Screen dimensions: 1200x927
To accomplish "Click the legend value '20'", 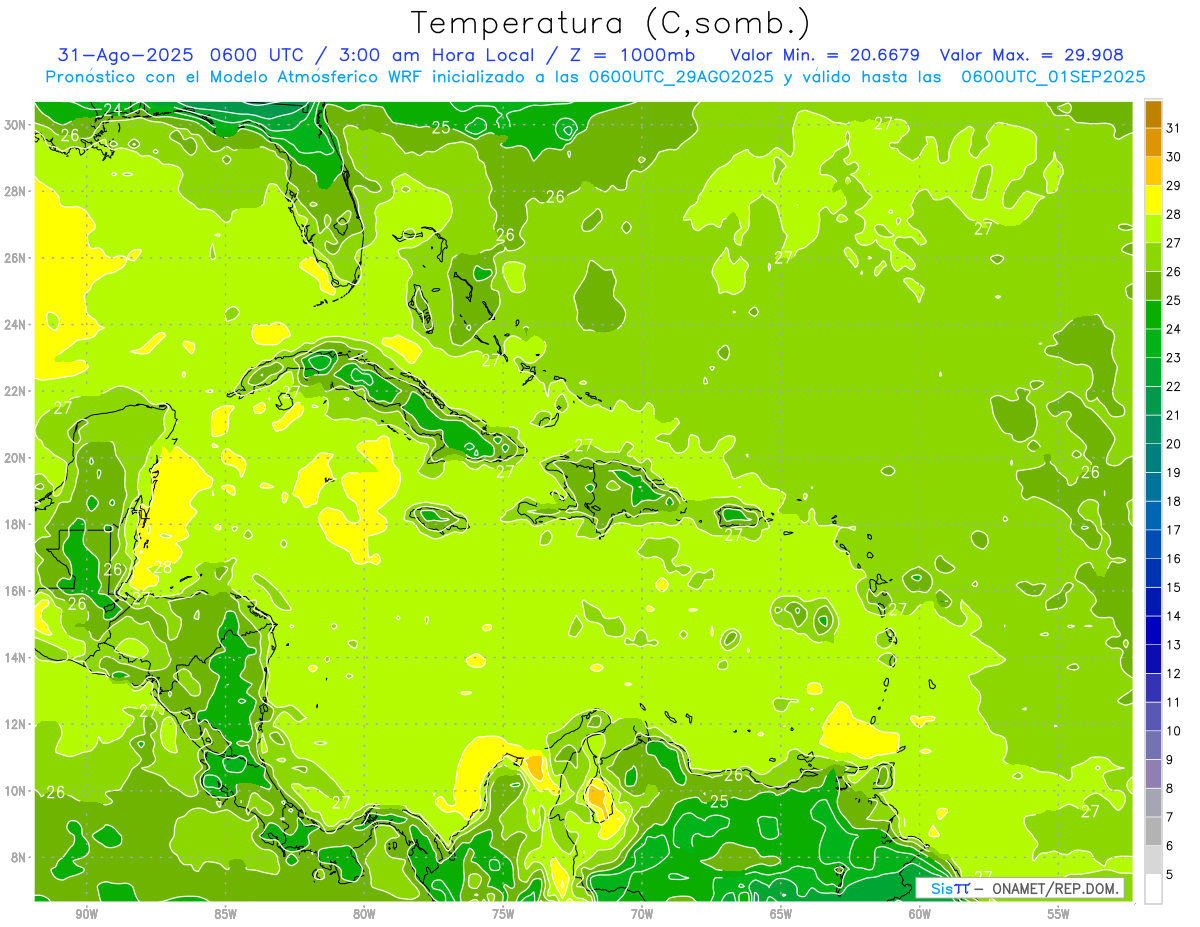I will (1174, 444).
